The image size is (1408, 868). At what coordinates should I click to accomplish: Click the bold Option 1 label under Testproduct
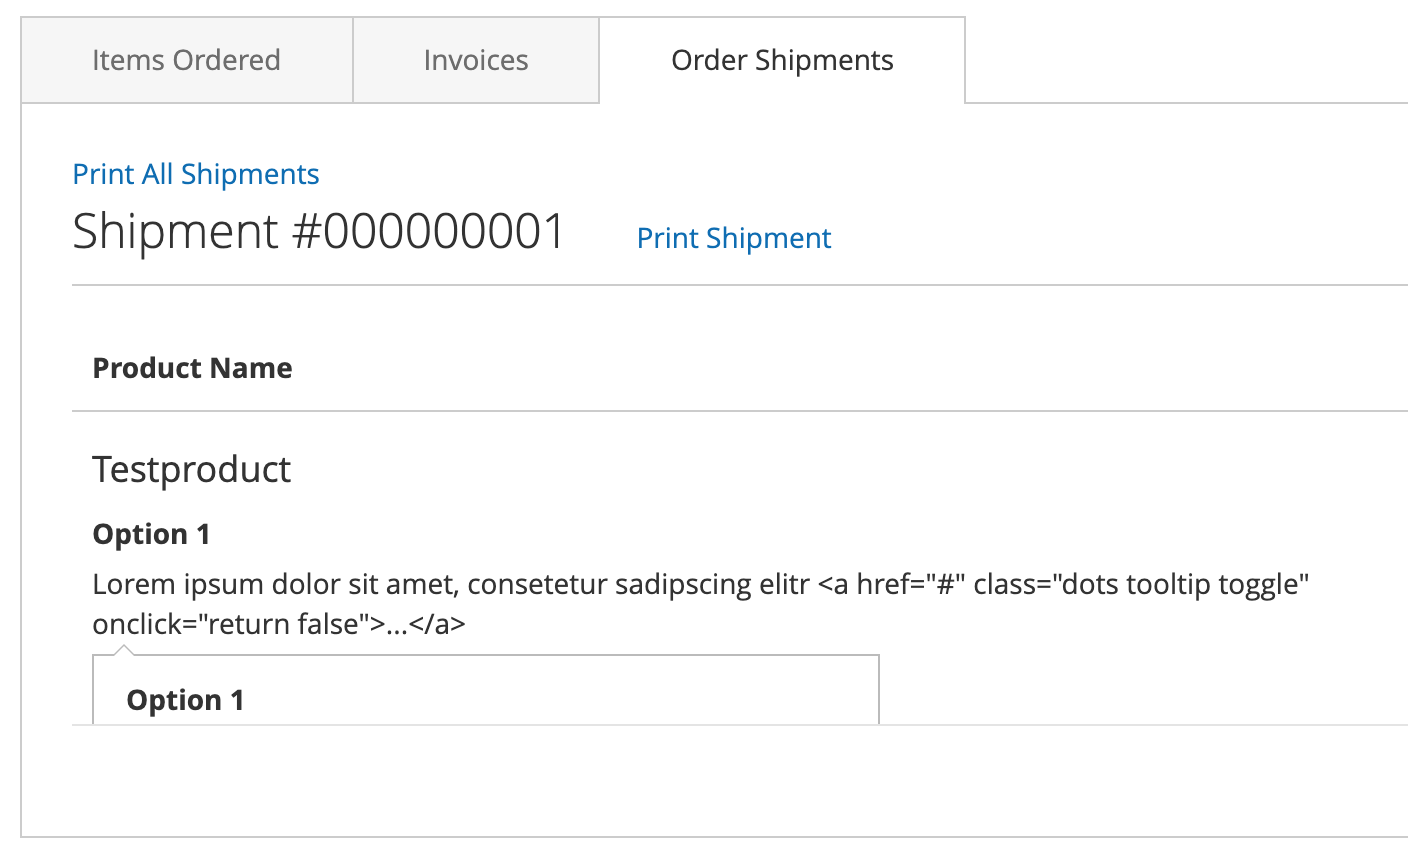[x=151, y=534]
